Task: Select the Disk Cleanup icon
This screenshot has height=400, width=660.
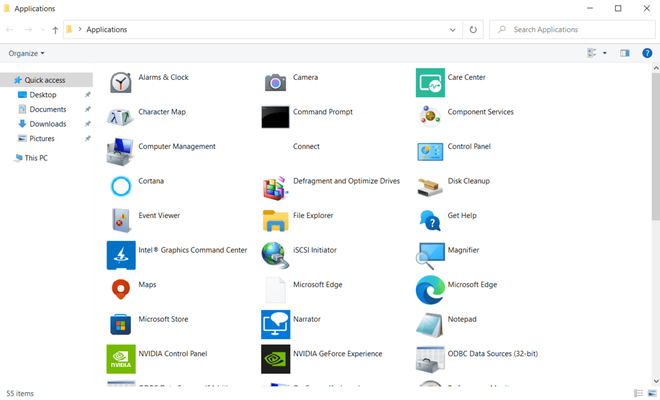Action: click(430, 186)
